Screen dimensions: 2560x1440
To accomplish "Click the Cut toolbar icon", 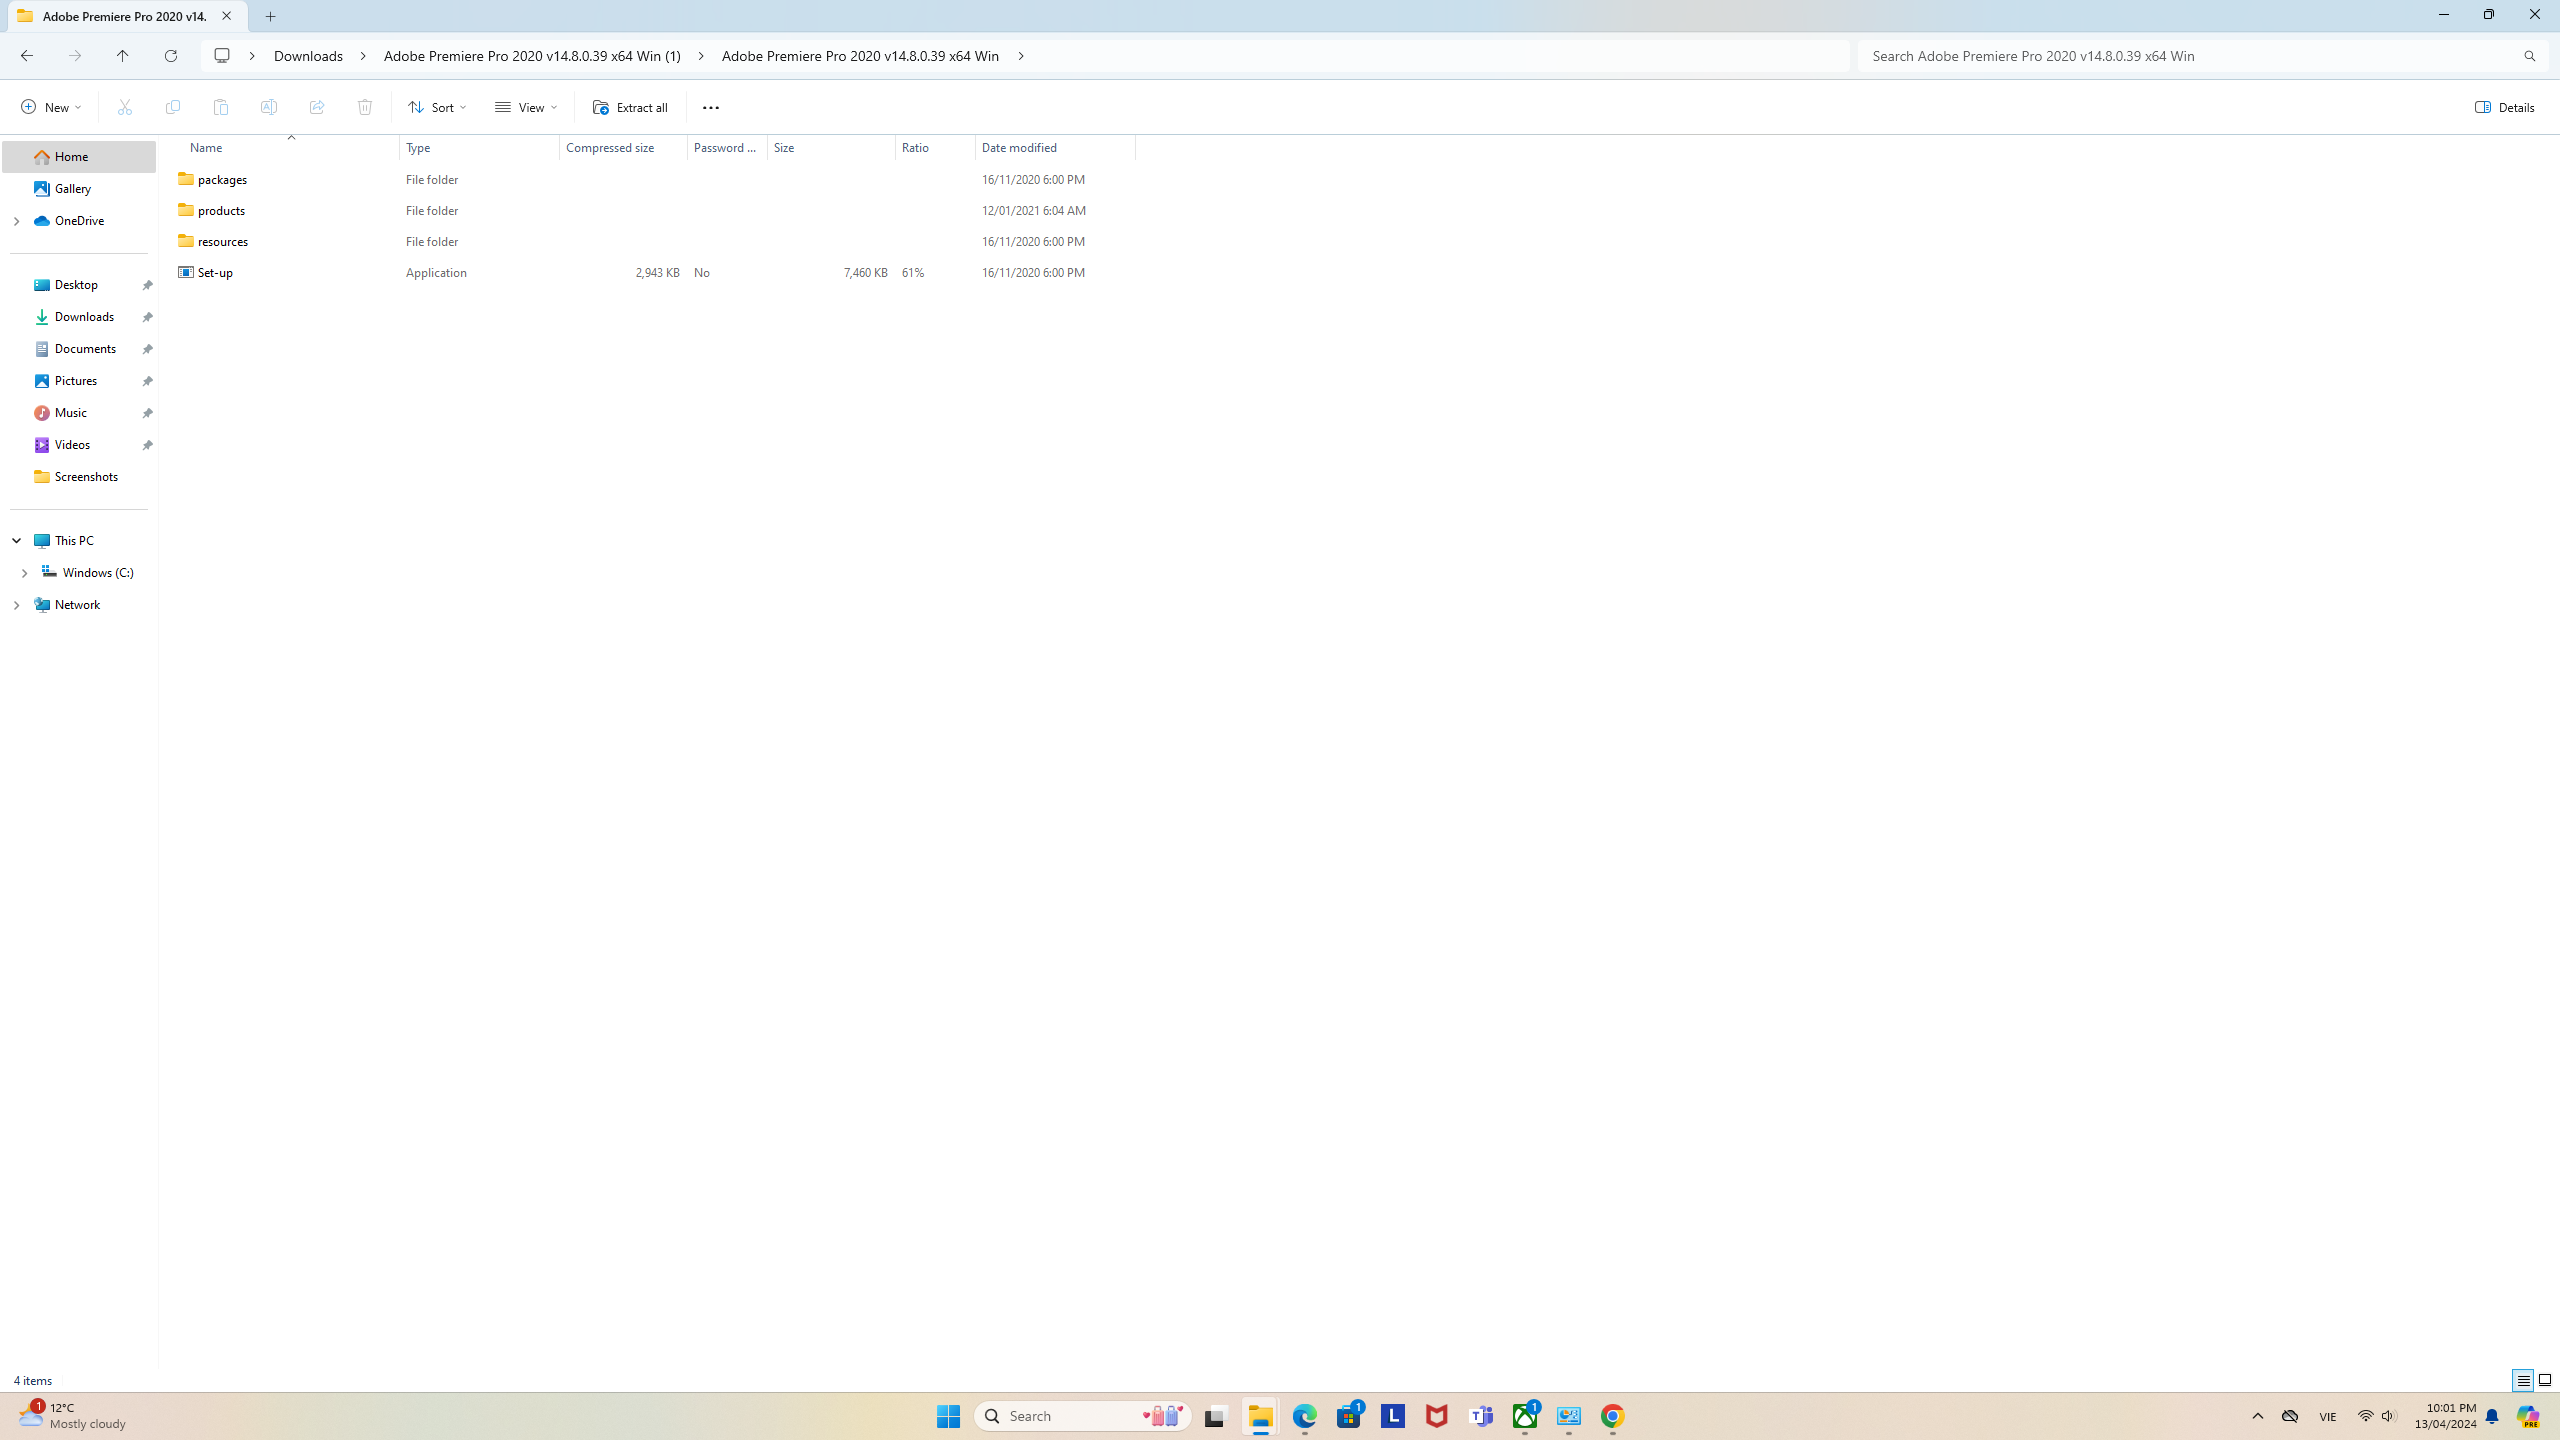I will (x=125, y=107).
